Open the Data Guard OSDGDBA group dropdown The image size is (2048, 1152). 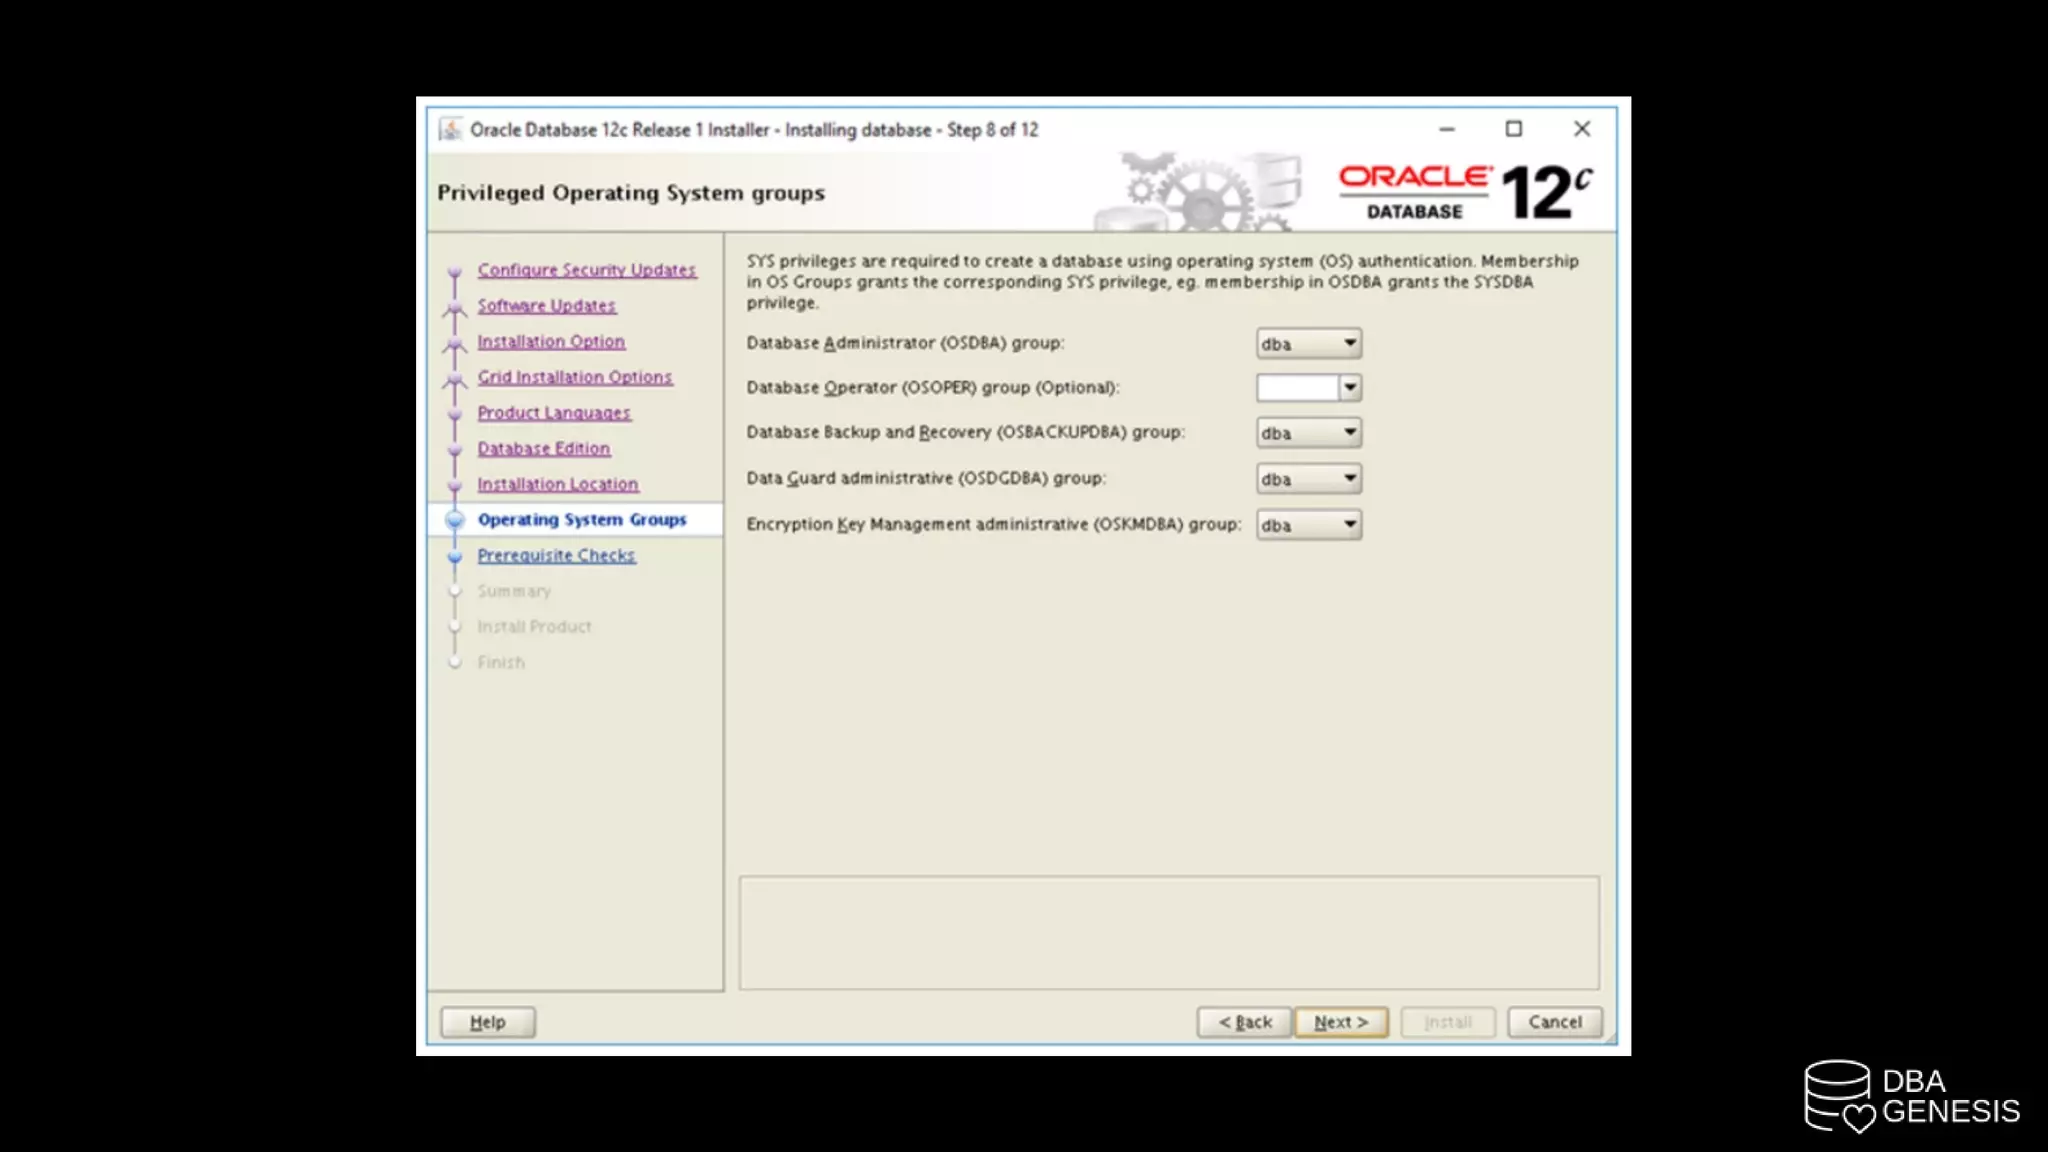(1349, 479)
